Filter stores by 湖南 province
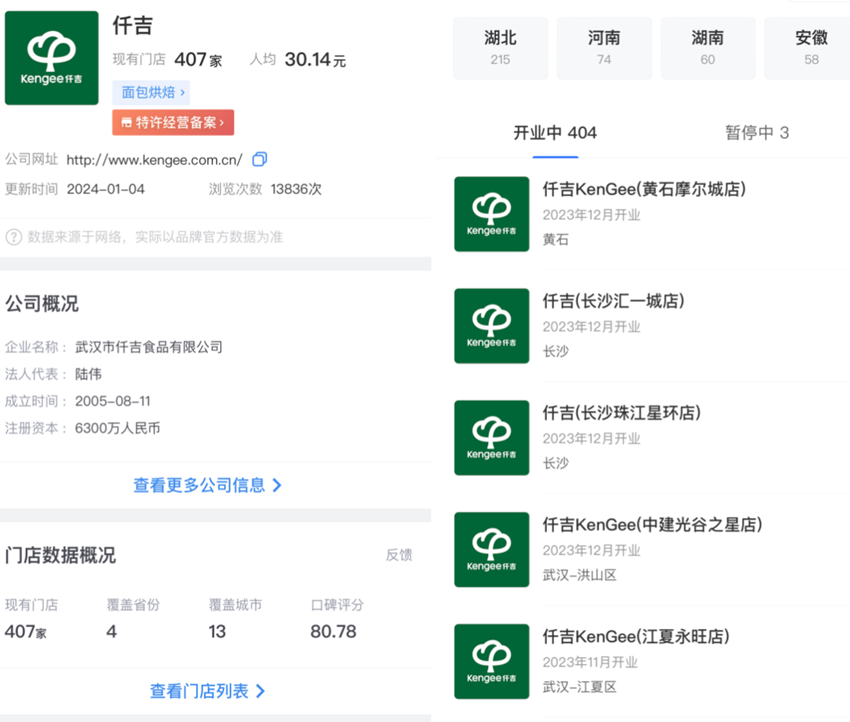This screenshot has width=850, height=722. [x=708, y=48]
